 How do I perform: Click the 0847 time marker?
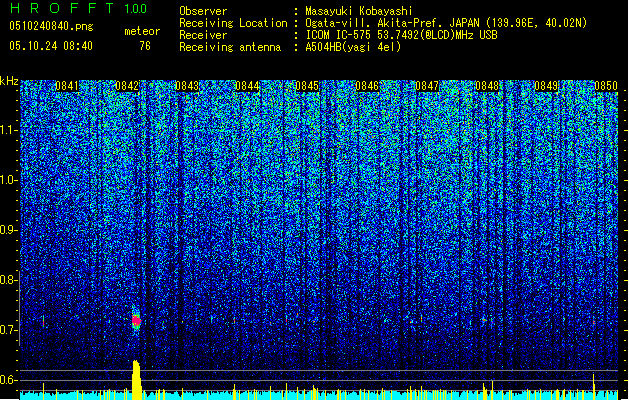[427, 86]
